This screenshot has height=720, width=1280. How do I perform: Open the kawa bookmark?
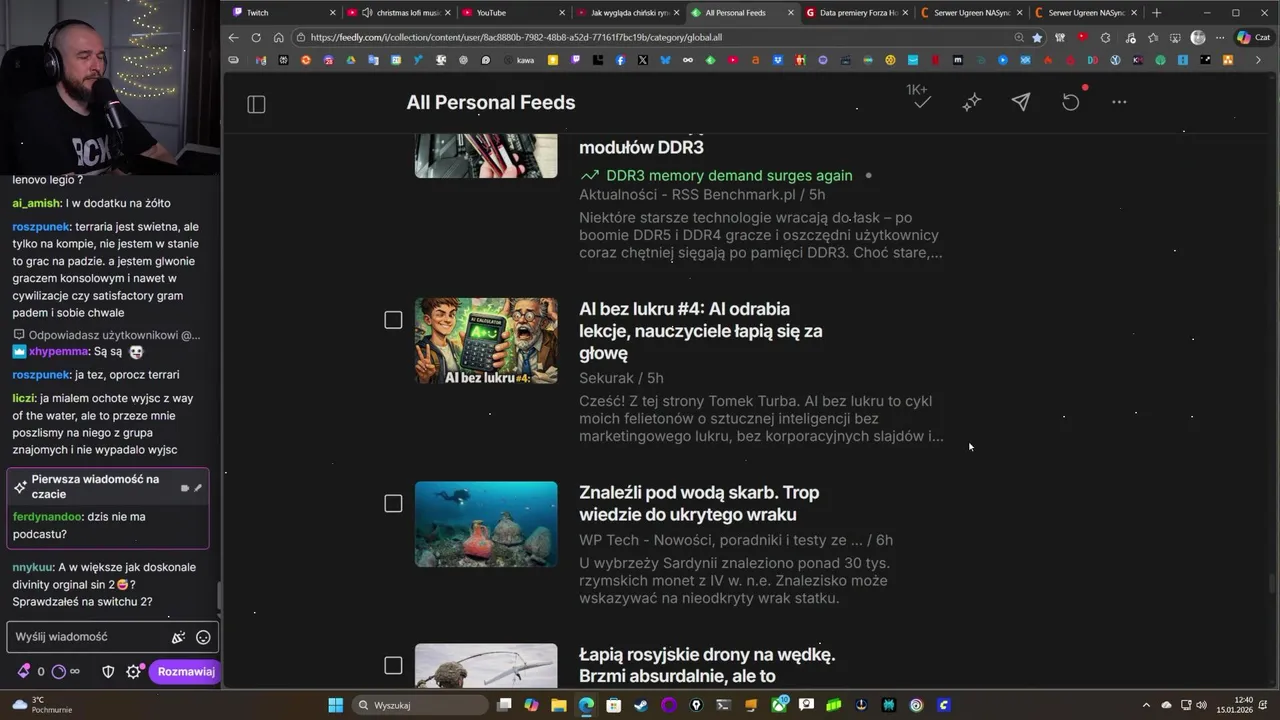click(518, 60)
